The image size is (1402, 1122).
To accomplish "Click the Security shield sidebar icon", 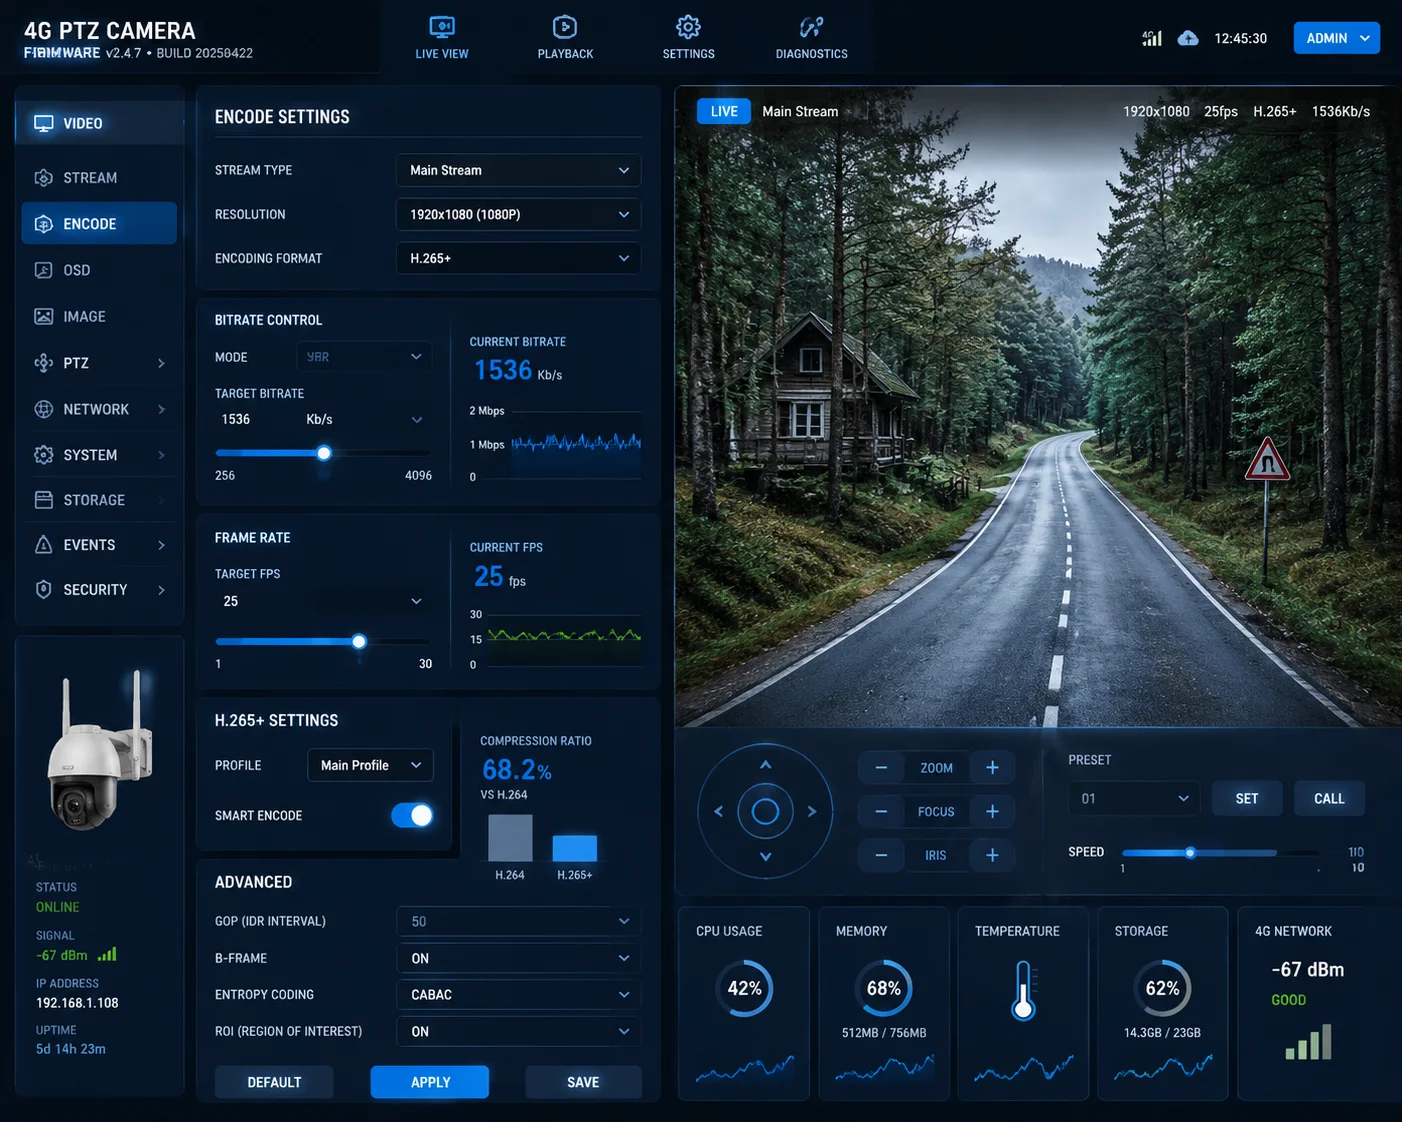I will click(x=44, y=590).
